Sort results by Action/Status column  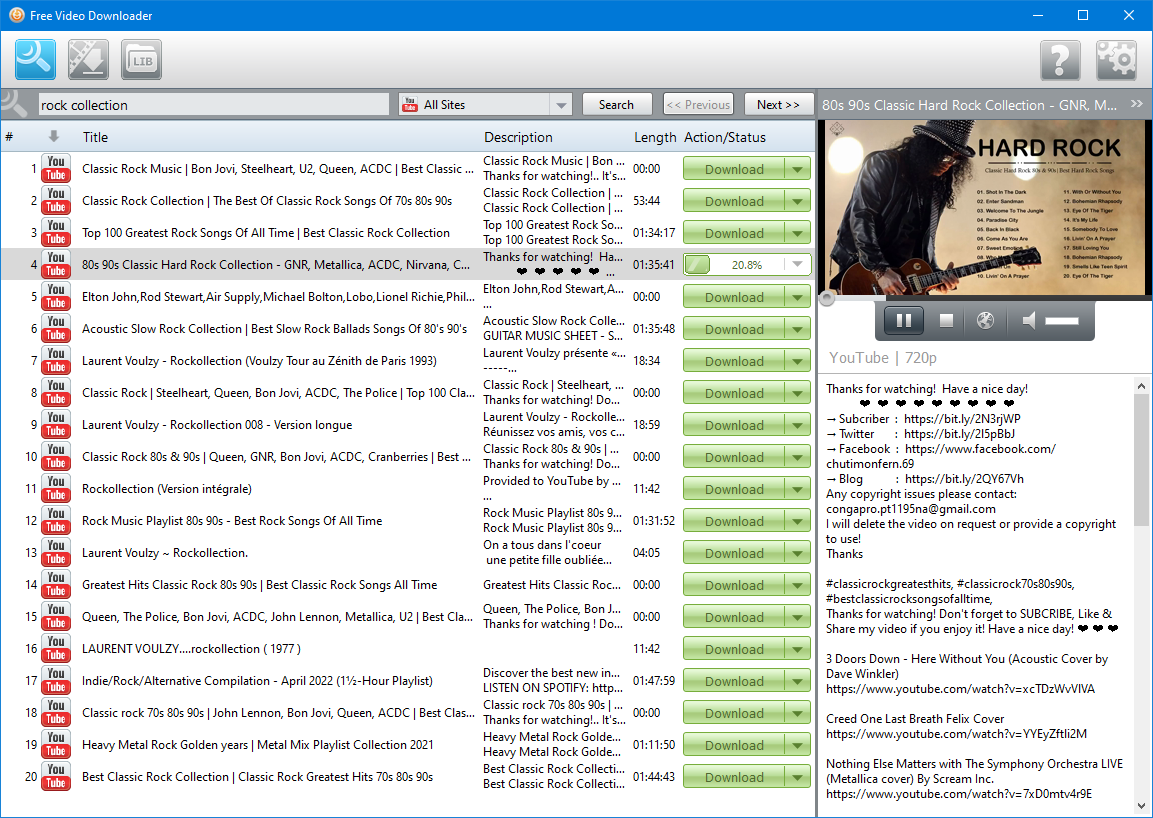tap(724, 137)
